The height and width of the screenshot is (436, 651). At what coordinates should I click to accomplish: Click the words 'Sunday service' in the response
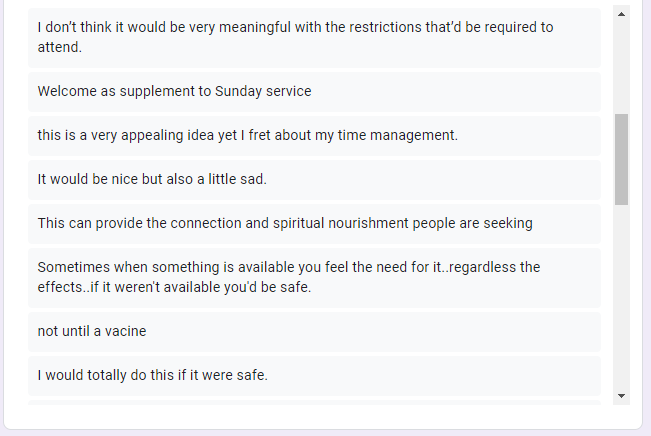click(263, 91)
